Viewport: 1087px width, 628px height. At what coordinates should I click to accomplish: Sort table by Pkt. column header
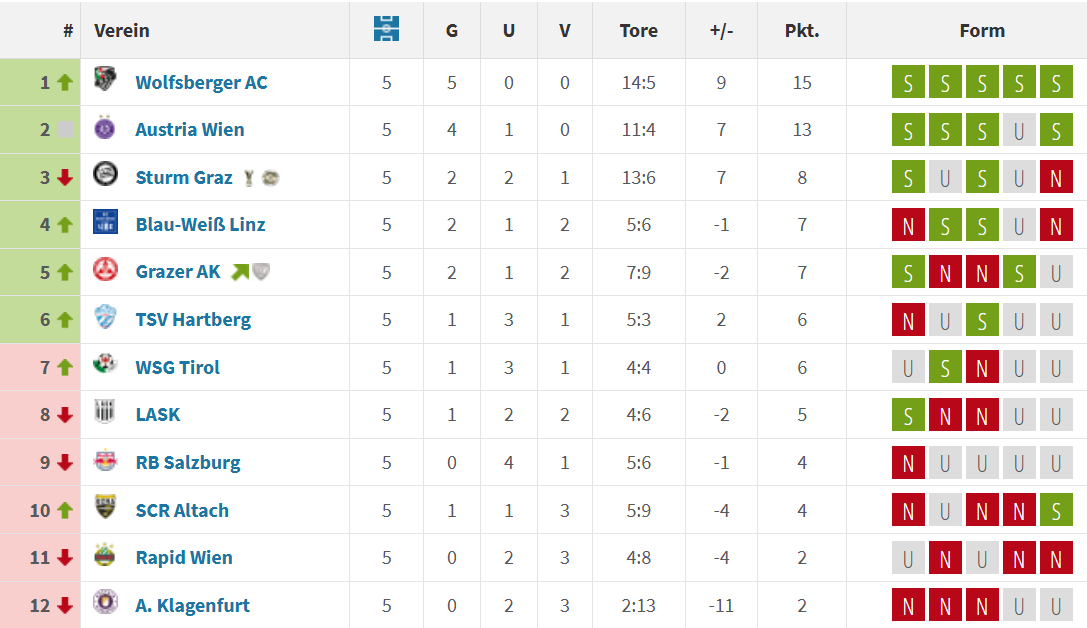click(802, 30)
